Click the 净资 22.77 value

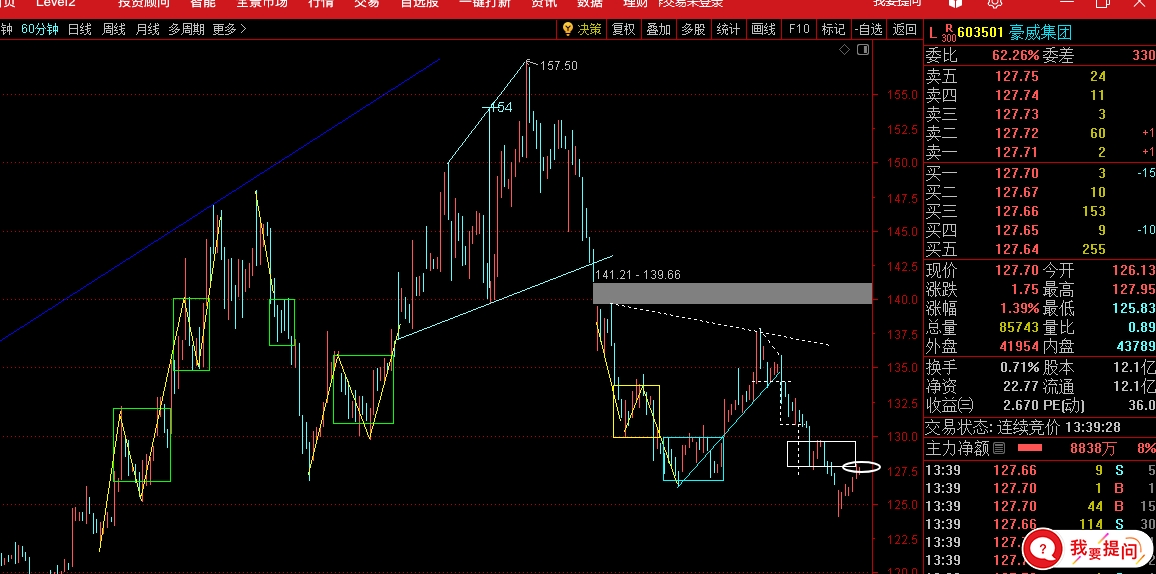pos(1020,387)
